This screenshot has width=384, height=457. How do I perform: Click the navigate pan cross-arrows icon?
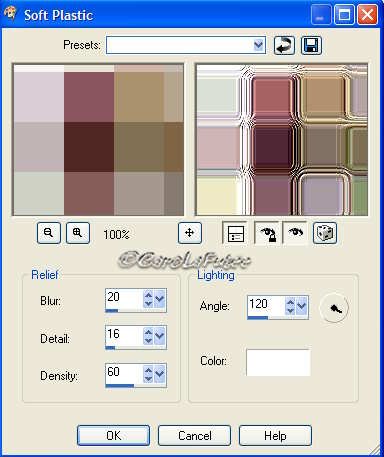click(x=190, y=233)
